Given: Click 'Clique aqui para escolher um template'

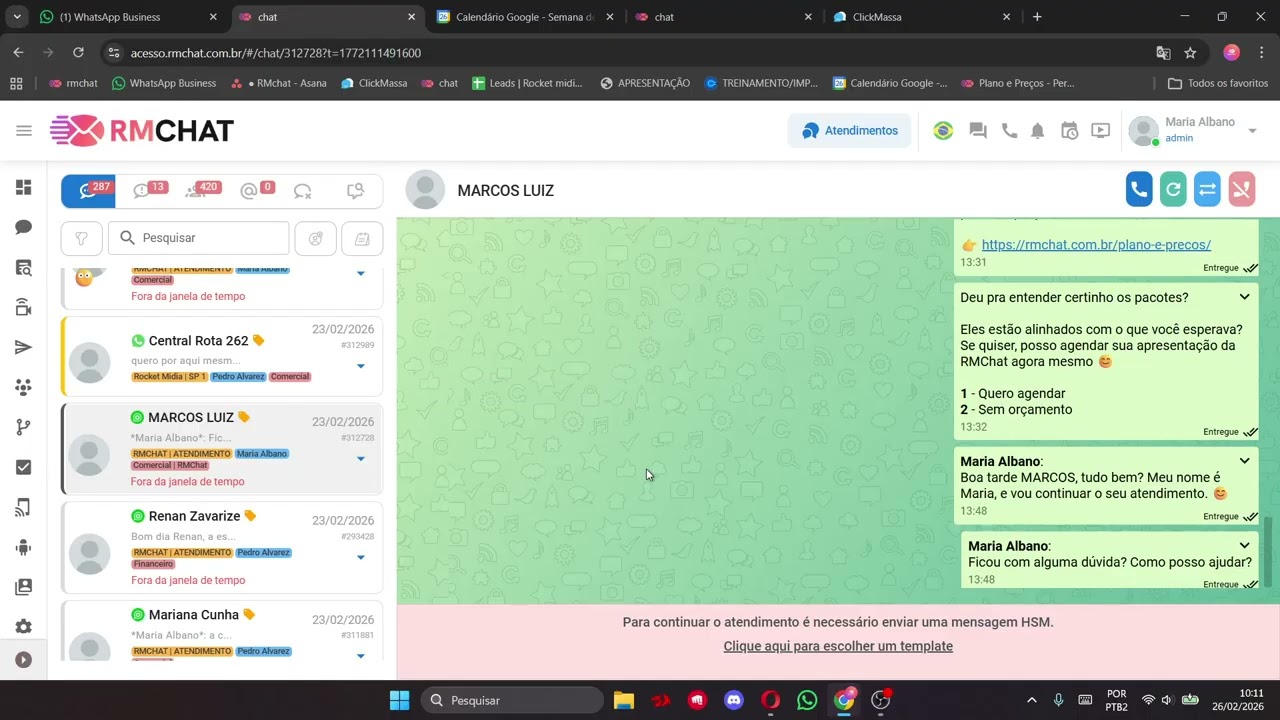Looking at the screenshot, I should [x=838, y=646].
